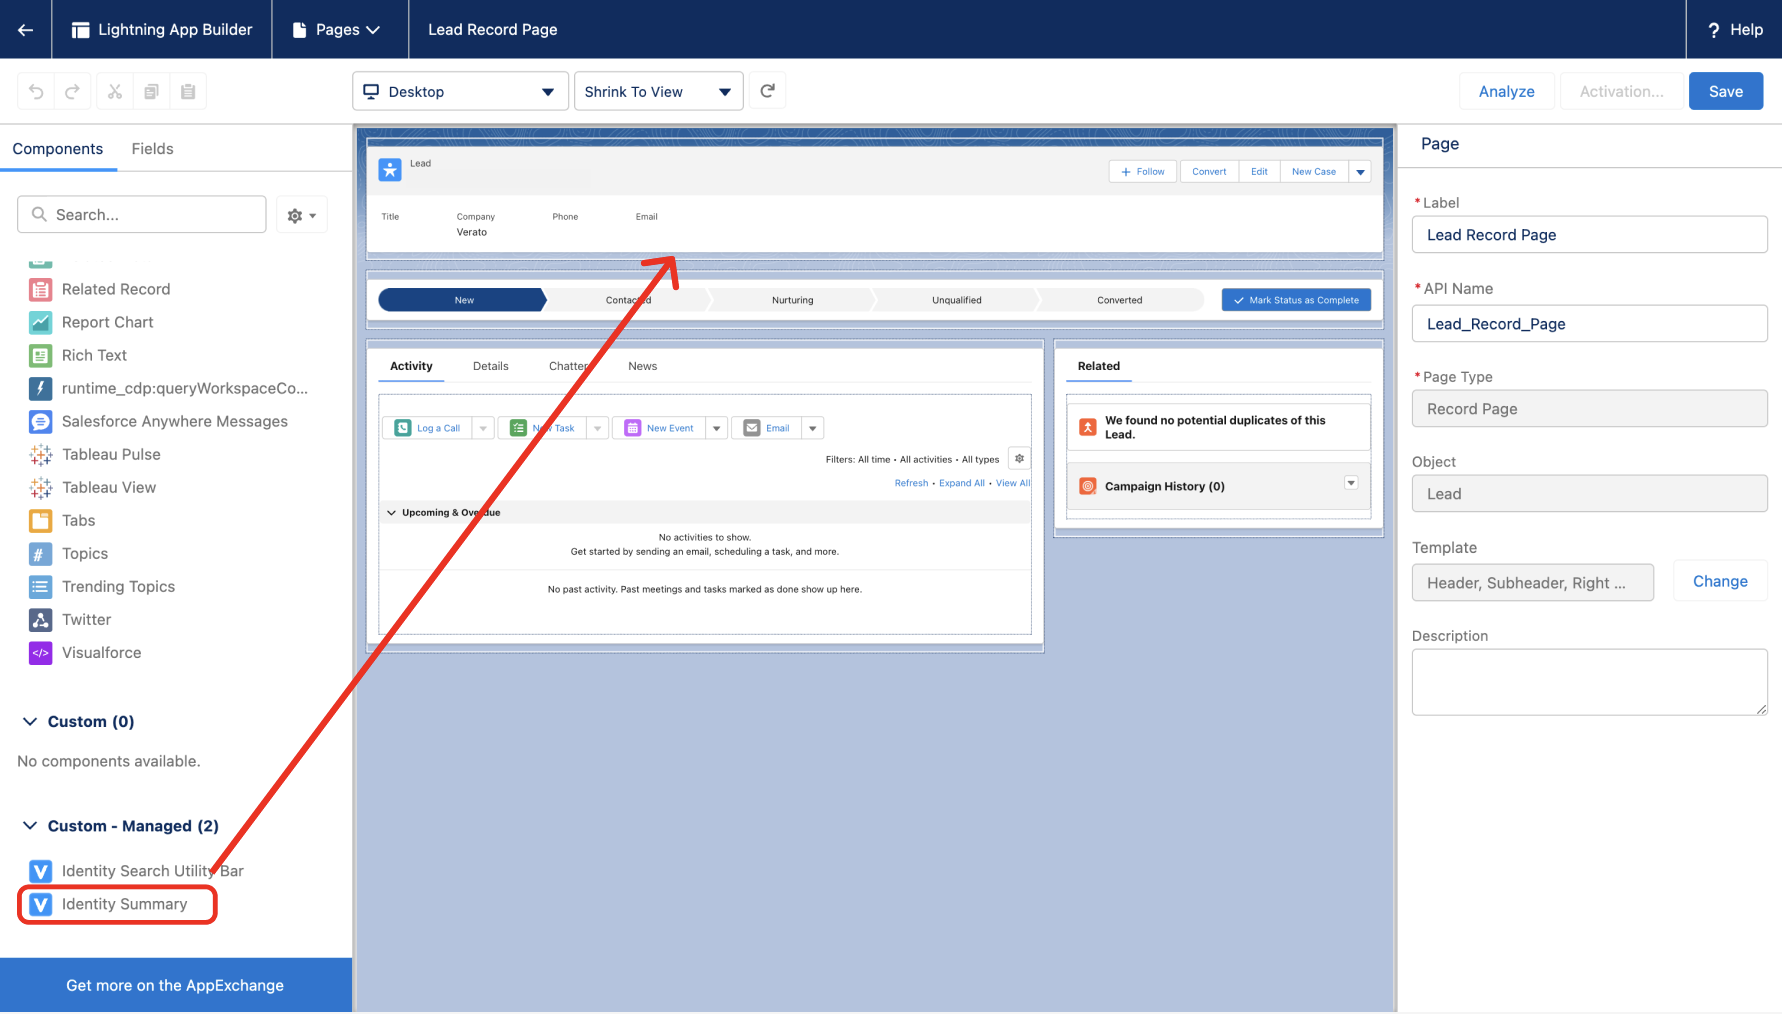This screenshot has width=1782, height=1014.
Task: Click Mark Status as Complete button
Action: click(1296, 300)
